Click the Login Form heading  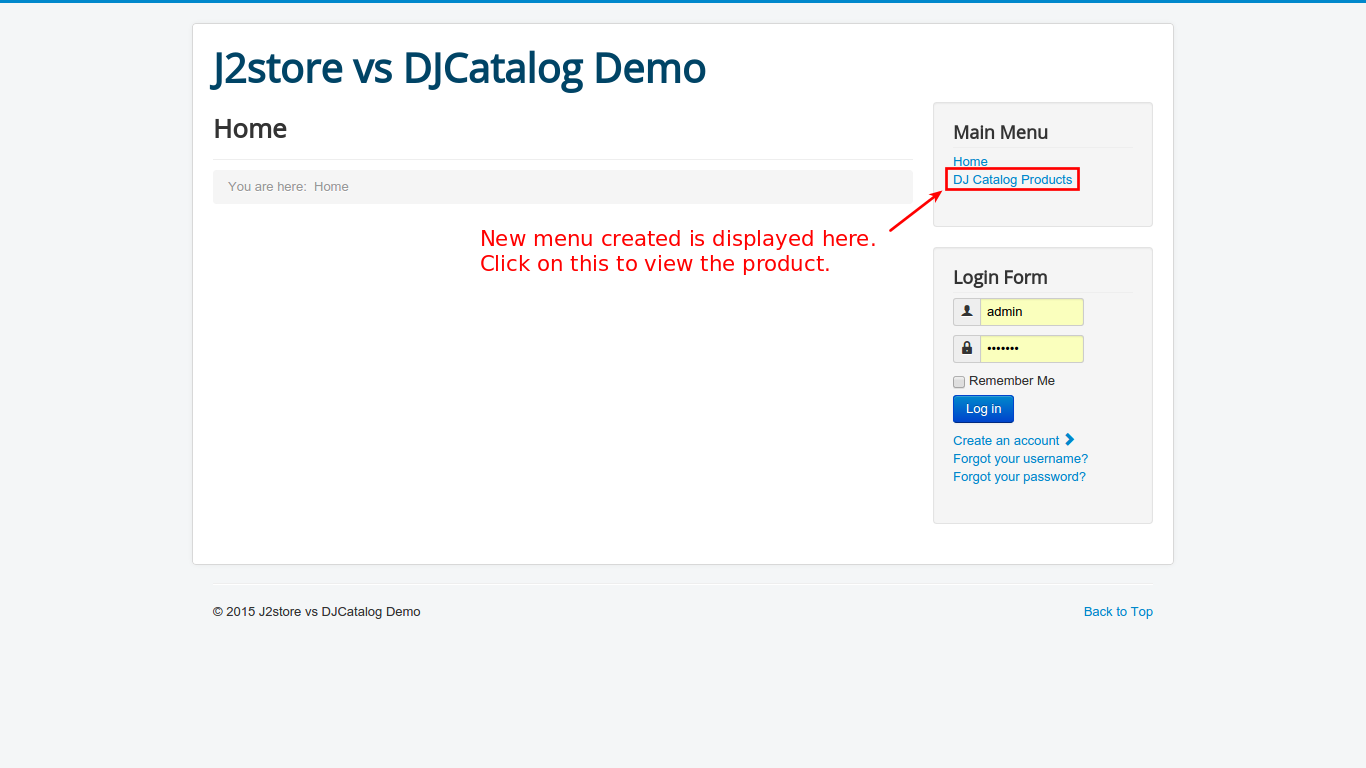tap(1000, 277)
